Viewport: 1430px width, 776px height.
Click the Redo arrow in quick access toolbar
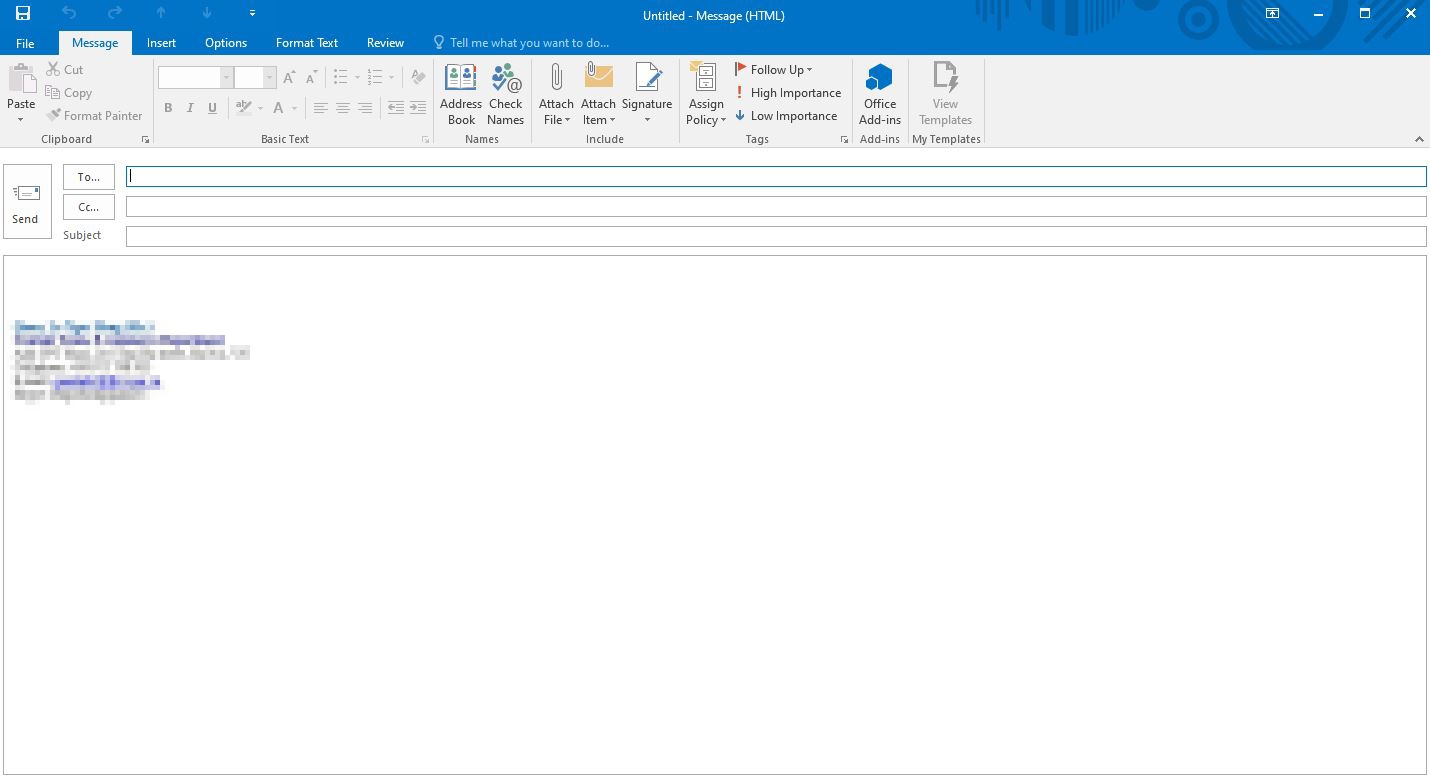coord(115,13)
